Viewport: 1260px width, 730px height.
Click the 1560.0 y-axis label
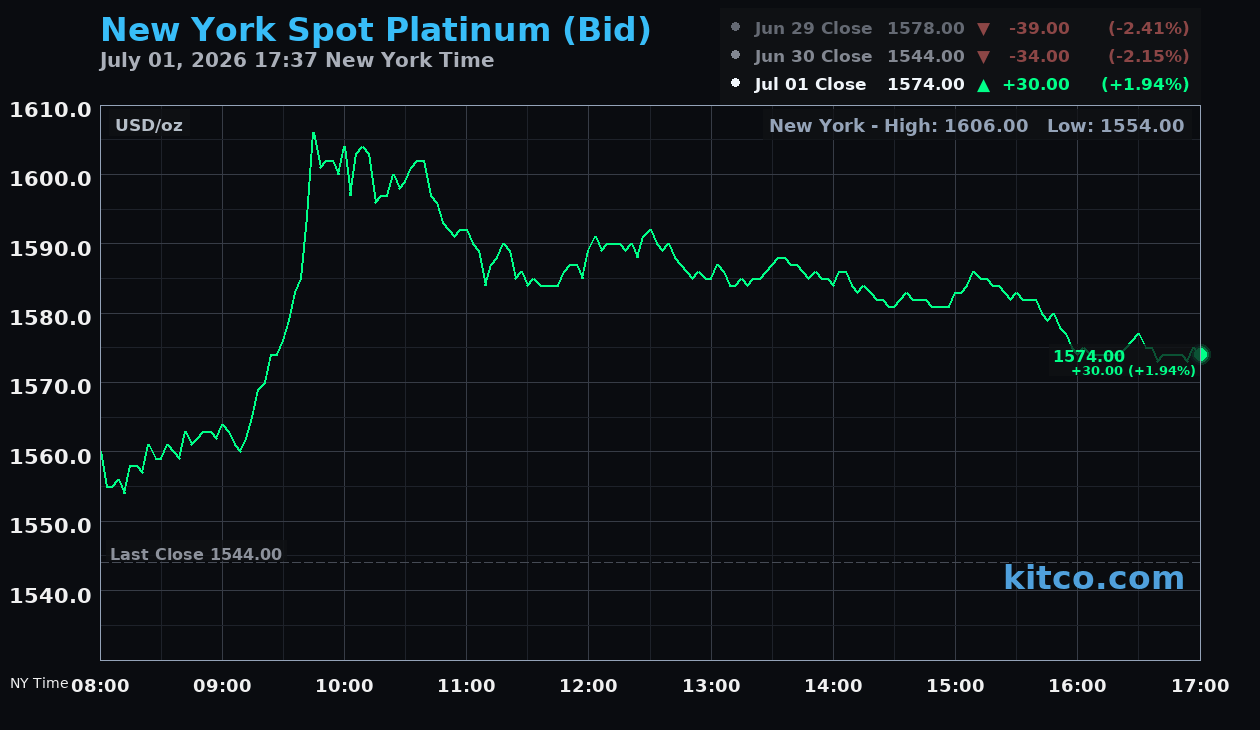[x=51, y=456]
